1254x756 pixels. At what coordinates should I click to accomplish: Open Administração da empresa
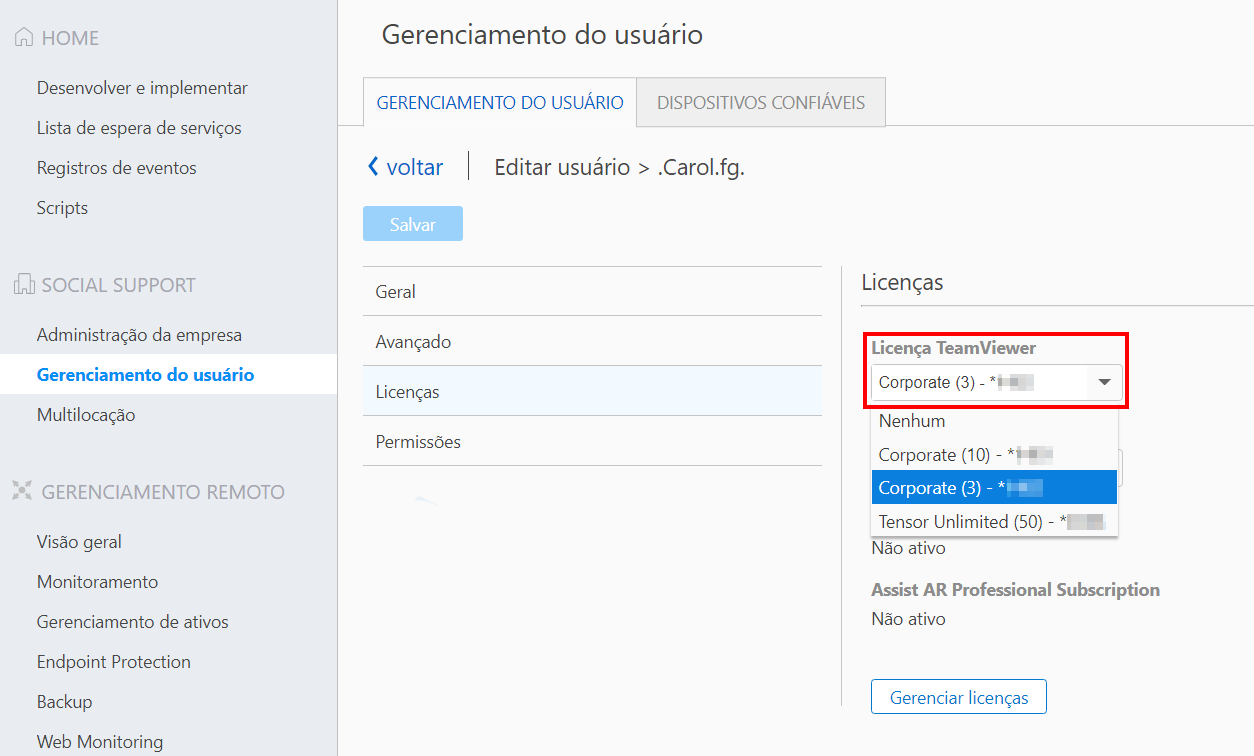tap(139, 335)
